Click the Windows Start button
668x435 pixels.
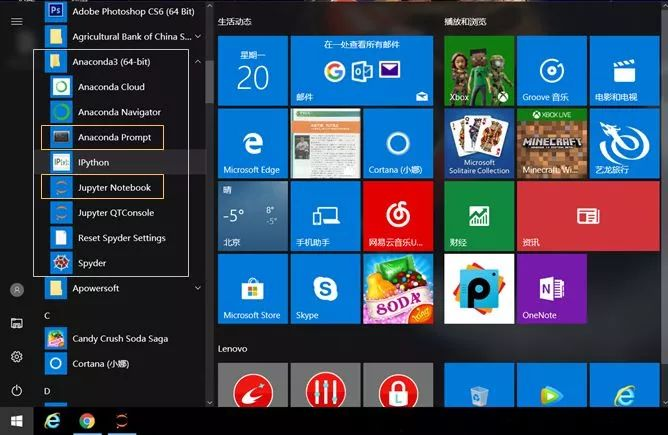pos(17,421)
